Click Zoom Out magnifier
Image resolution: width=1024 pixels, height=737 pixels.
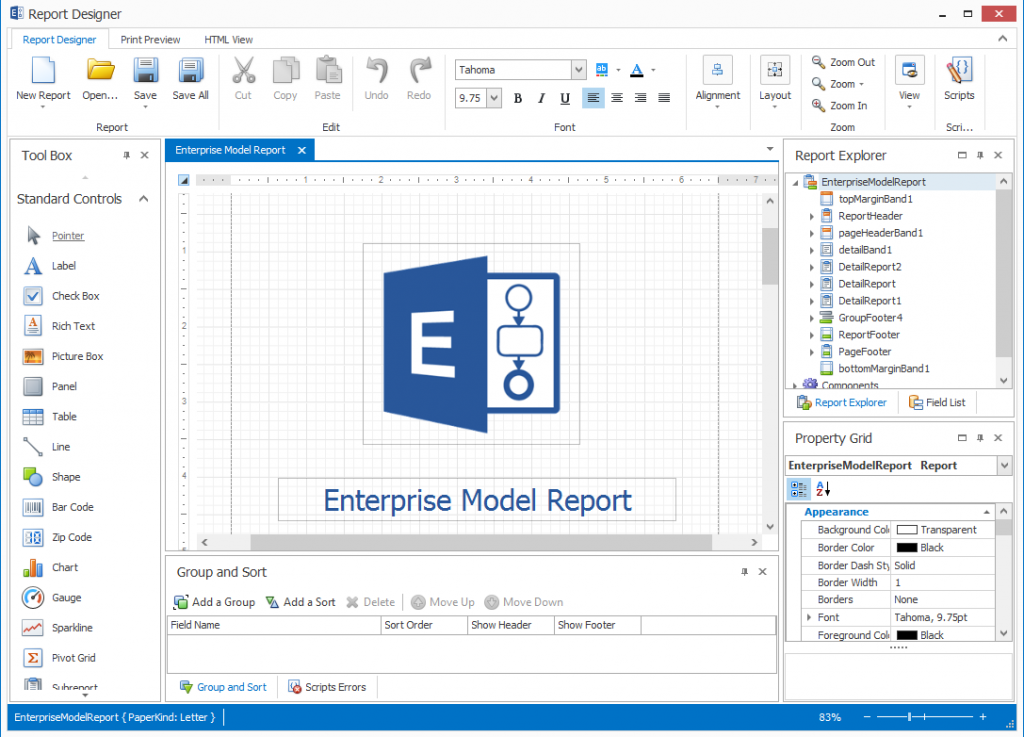tap(818, 62)
